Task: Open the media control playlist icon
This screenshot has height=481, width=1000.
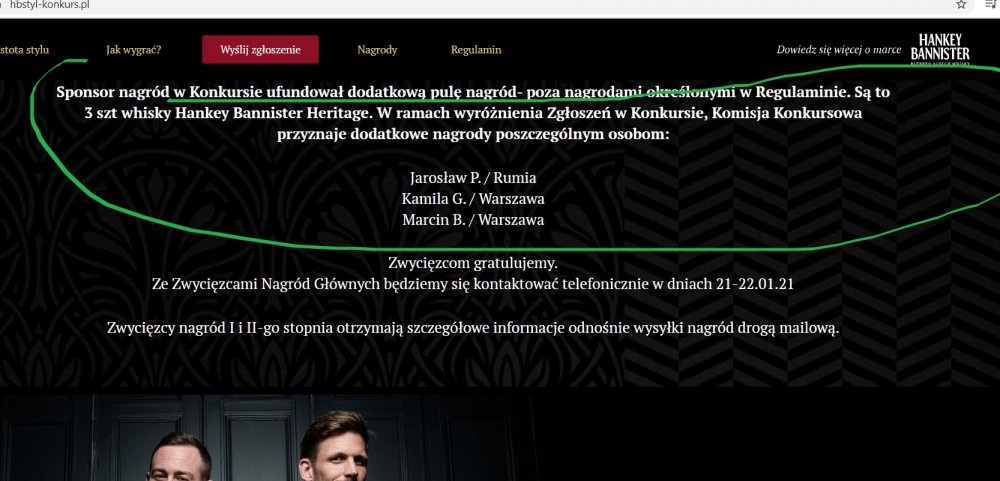Action: point(991,4)
